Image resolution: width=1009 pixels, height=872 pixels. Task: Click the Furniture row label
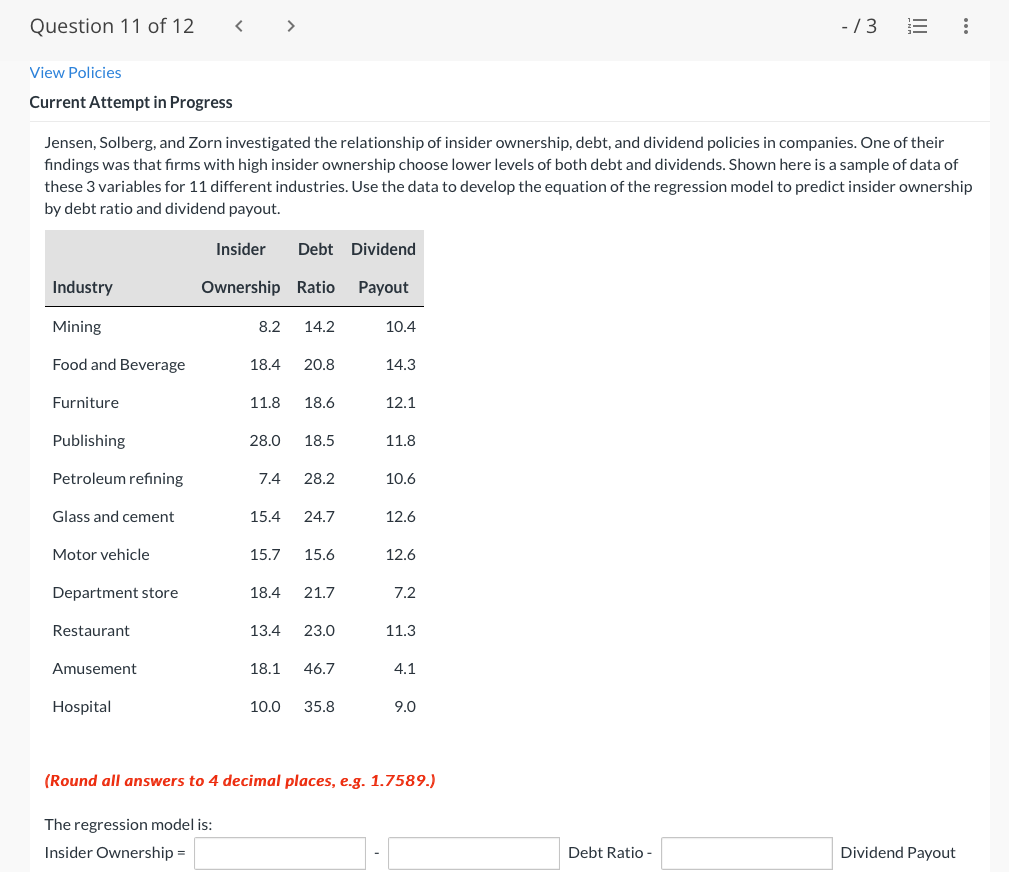click(x=86, y=402)
